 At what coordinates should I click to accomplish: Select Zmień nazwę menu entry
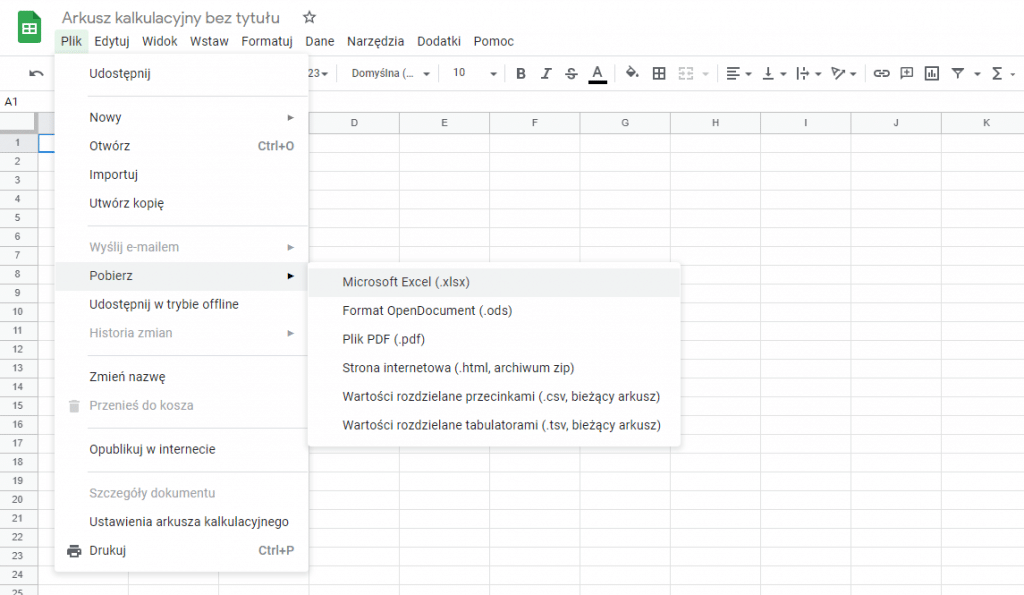pyautogui.click(x=182, y=377)
